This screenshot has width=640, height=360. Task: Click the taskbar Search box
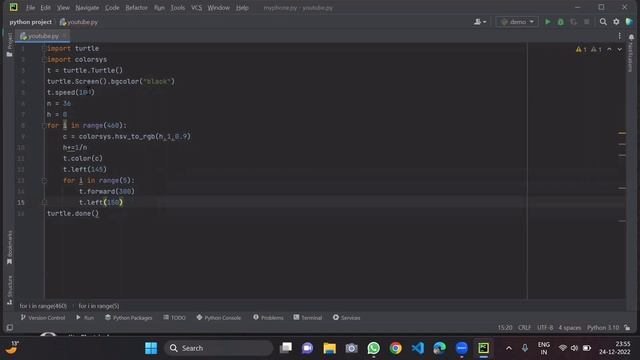[219, 348]
